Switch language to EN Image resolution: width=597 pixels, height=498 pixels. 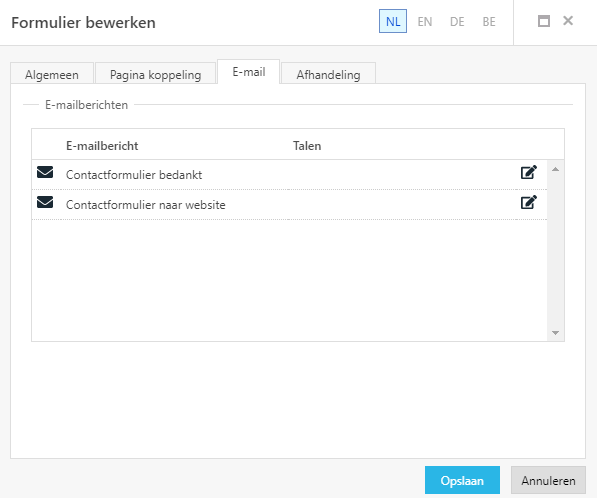pyautogui.click(x=425, y=21)
